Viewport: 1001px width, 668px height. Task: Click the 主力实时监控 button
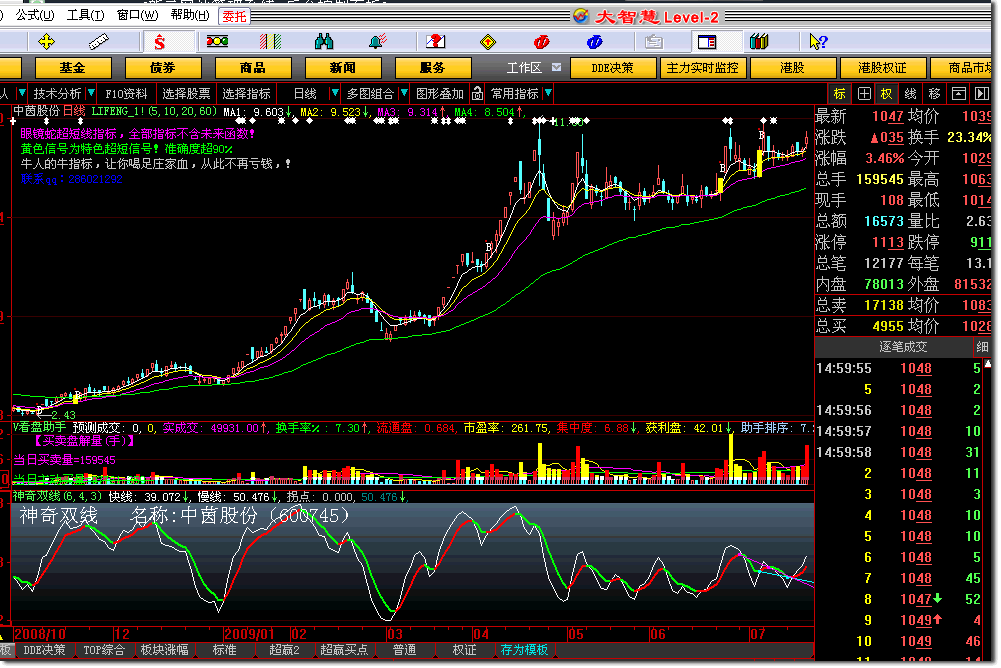pyautogui.click(x=703, y=68)
